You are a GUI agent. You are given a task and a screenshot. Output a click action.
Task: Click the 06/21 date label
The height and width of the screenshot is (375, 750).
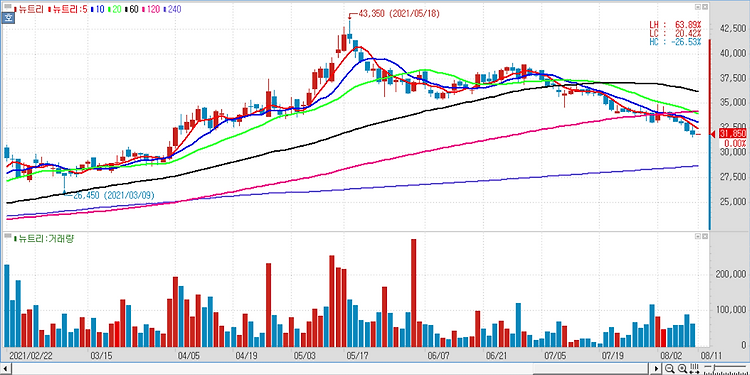496,355
